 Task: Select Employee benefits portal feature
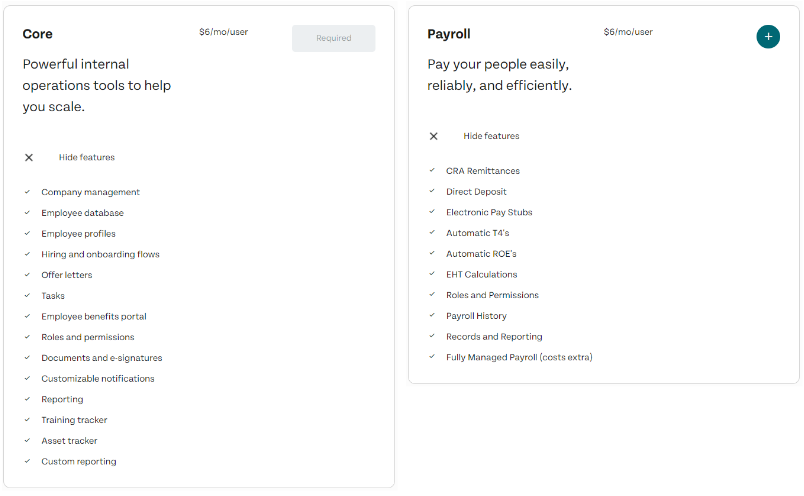[94, 317]
